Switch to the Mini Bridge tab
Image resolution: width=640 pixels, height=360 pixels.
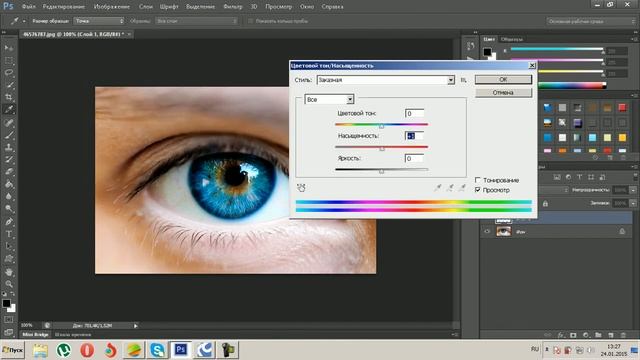point(35,335)
